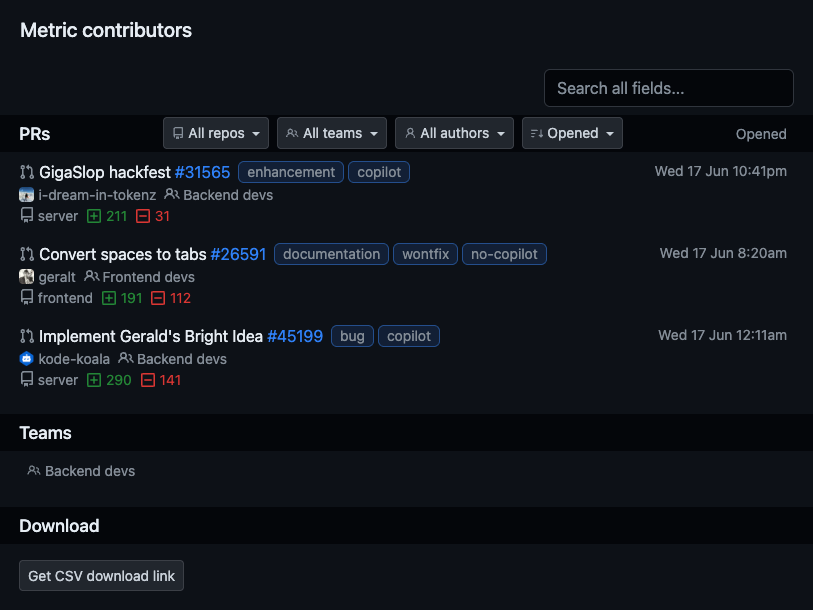
Task: Click team icon next to geralt
Action: [x=91, y=276]
